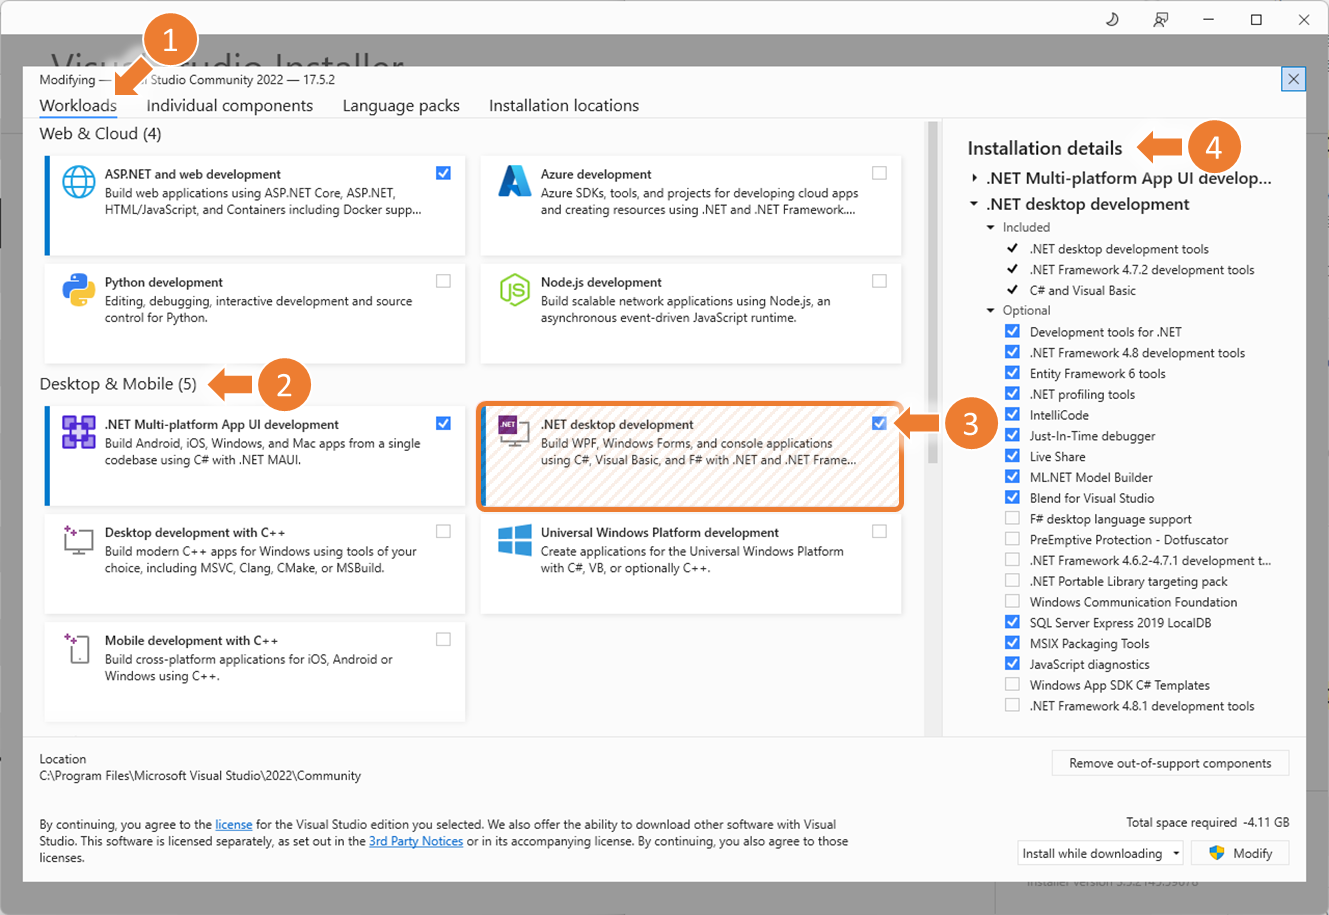
Task: Click the Python development logo icon
Action: coord(79,291)
